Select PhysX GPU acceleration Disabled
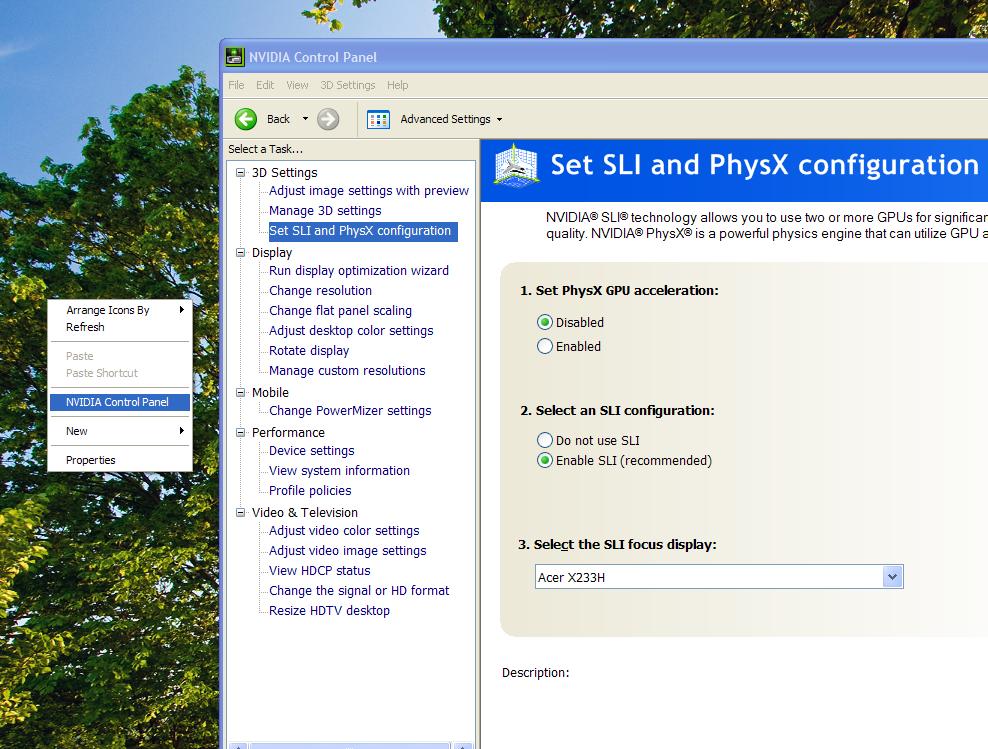The height and width of the screenshot is (749, 988). [x=544, y=322]
